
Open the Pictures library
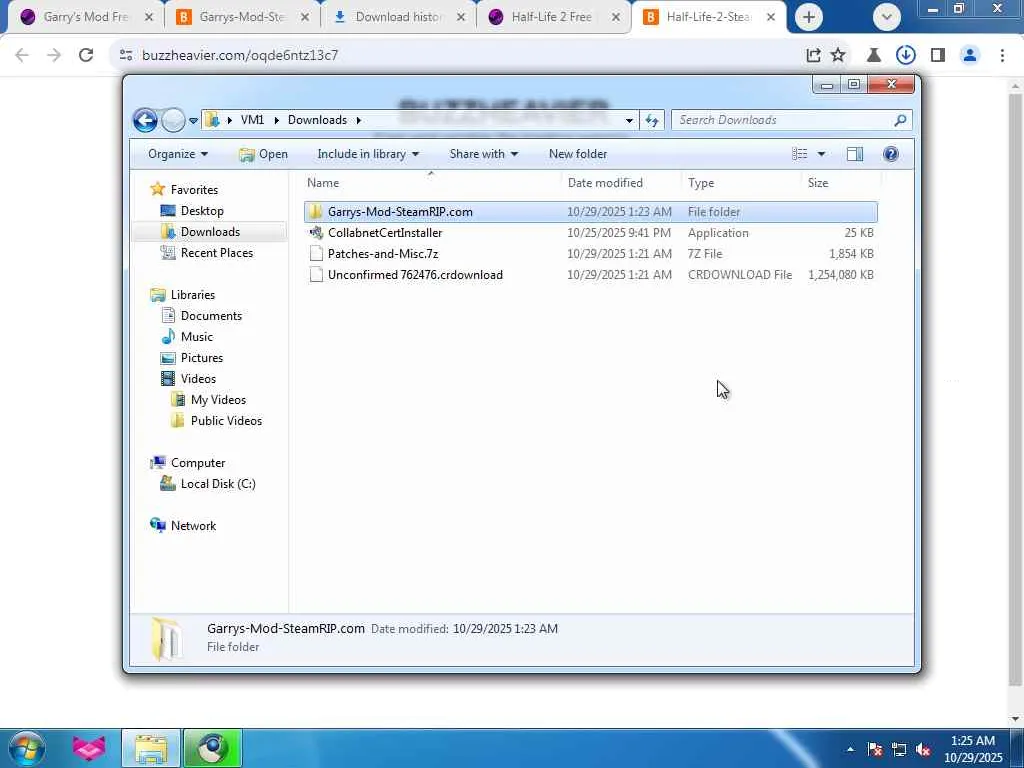(202, 358)
